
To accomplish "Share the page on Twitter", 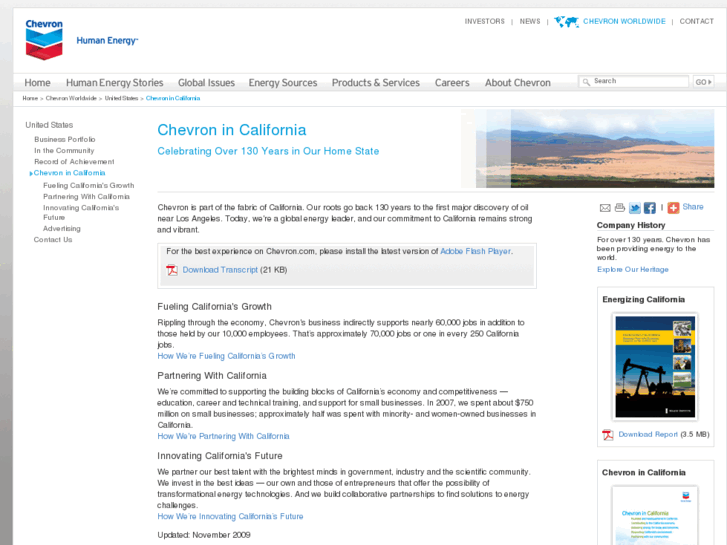I will point(635,208).
